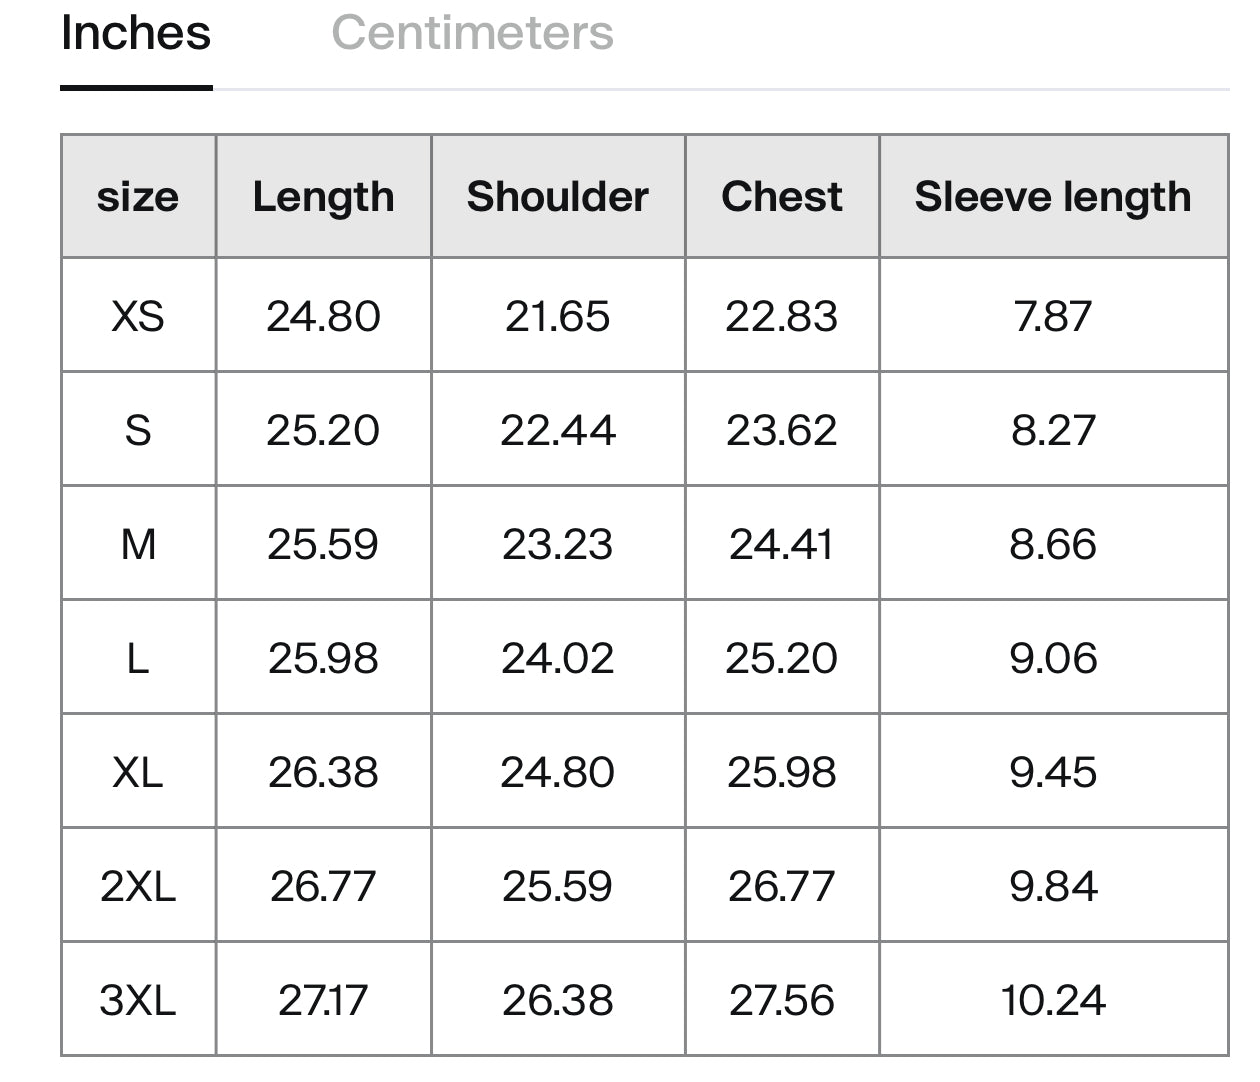Select the XS size row label

click(x=138, y=317)
